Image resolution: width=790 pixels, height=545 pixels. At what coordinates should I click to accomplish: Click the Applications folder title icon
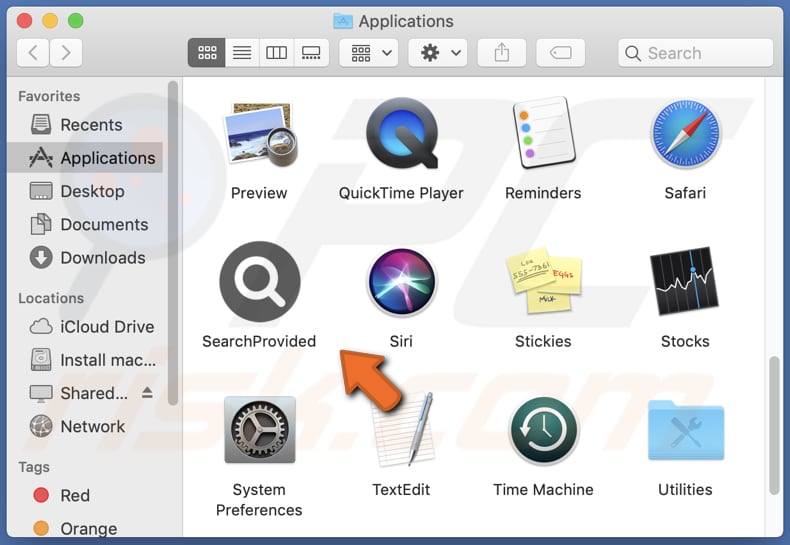[343, 21]
